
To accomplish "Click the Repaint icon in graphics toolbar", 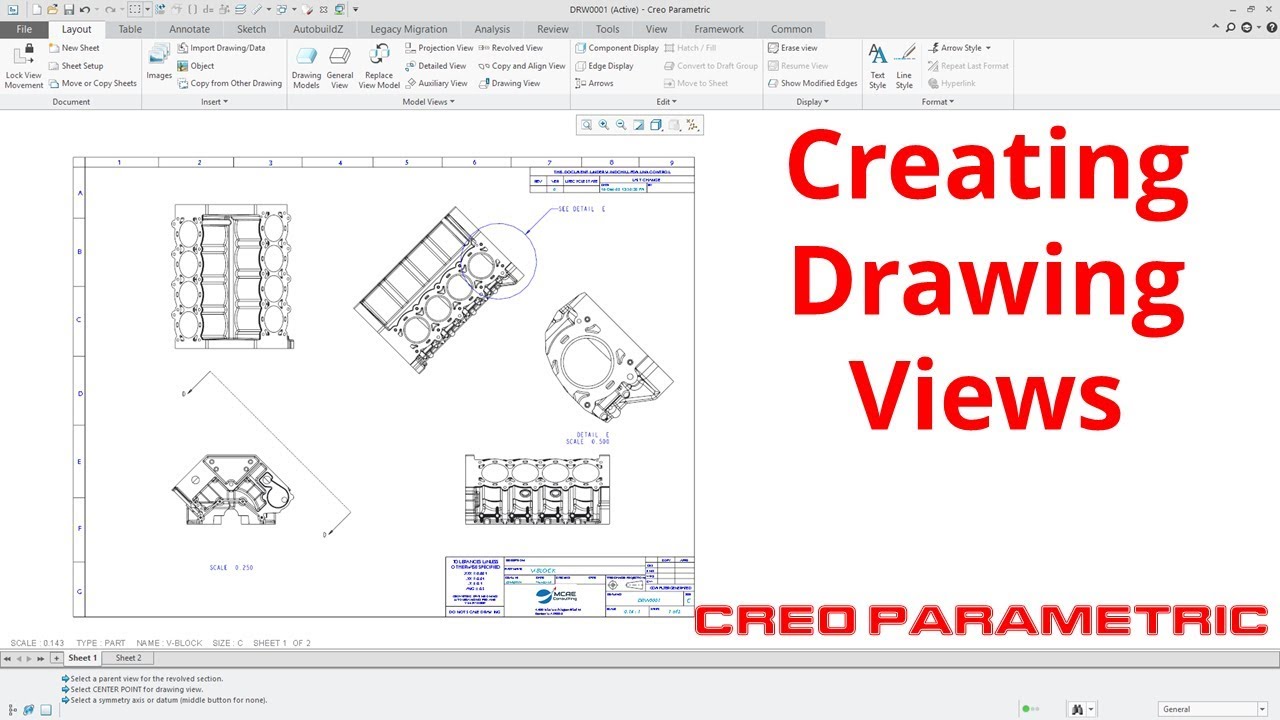I will coord(638,125).
